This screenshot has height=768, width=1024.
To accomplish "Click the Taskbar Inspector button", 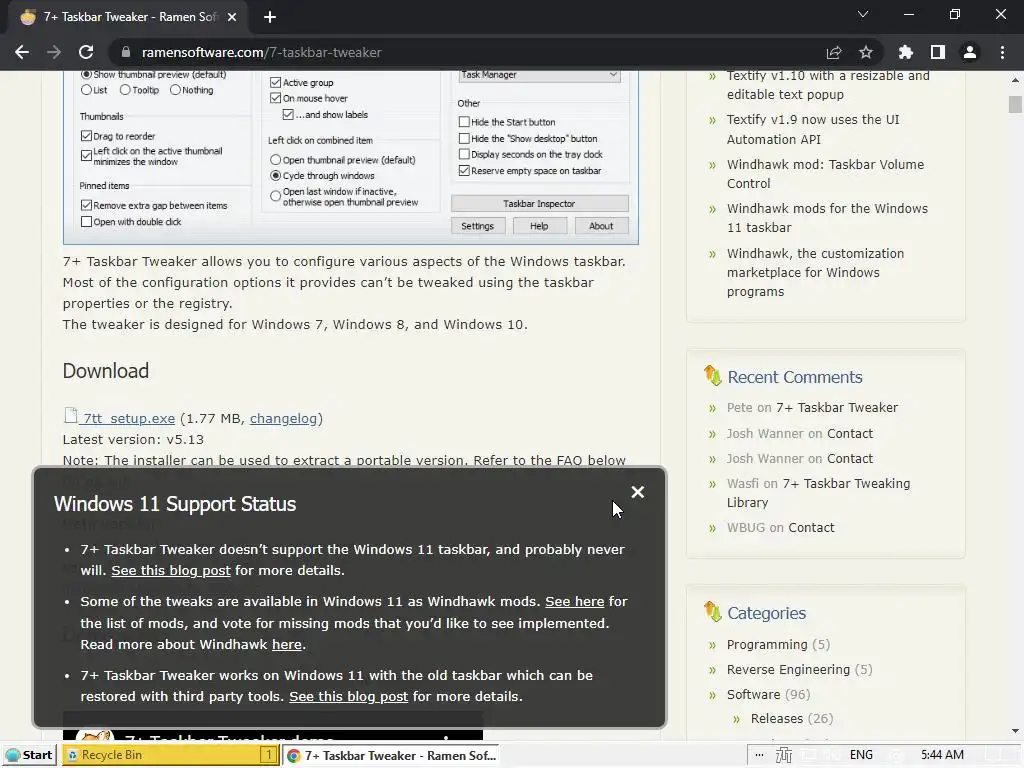I will point(539,204).
